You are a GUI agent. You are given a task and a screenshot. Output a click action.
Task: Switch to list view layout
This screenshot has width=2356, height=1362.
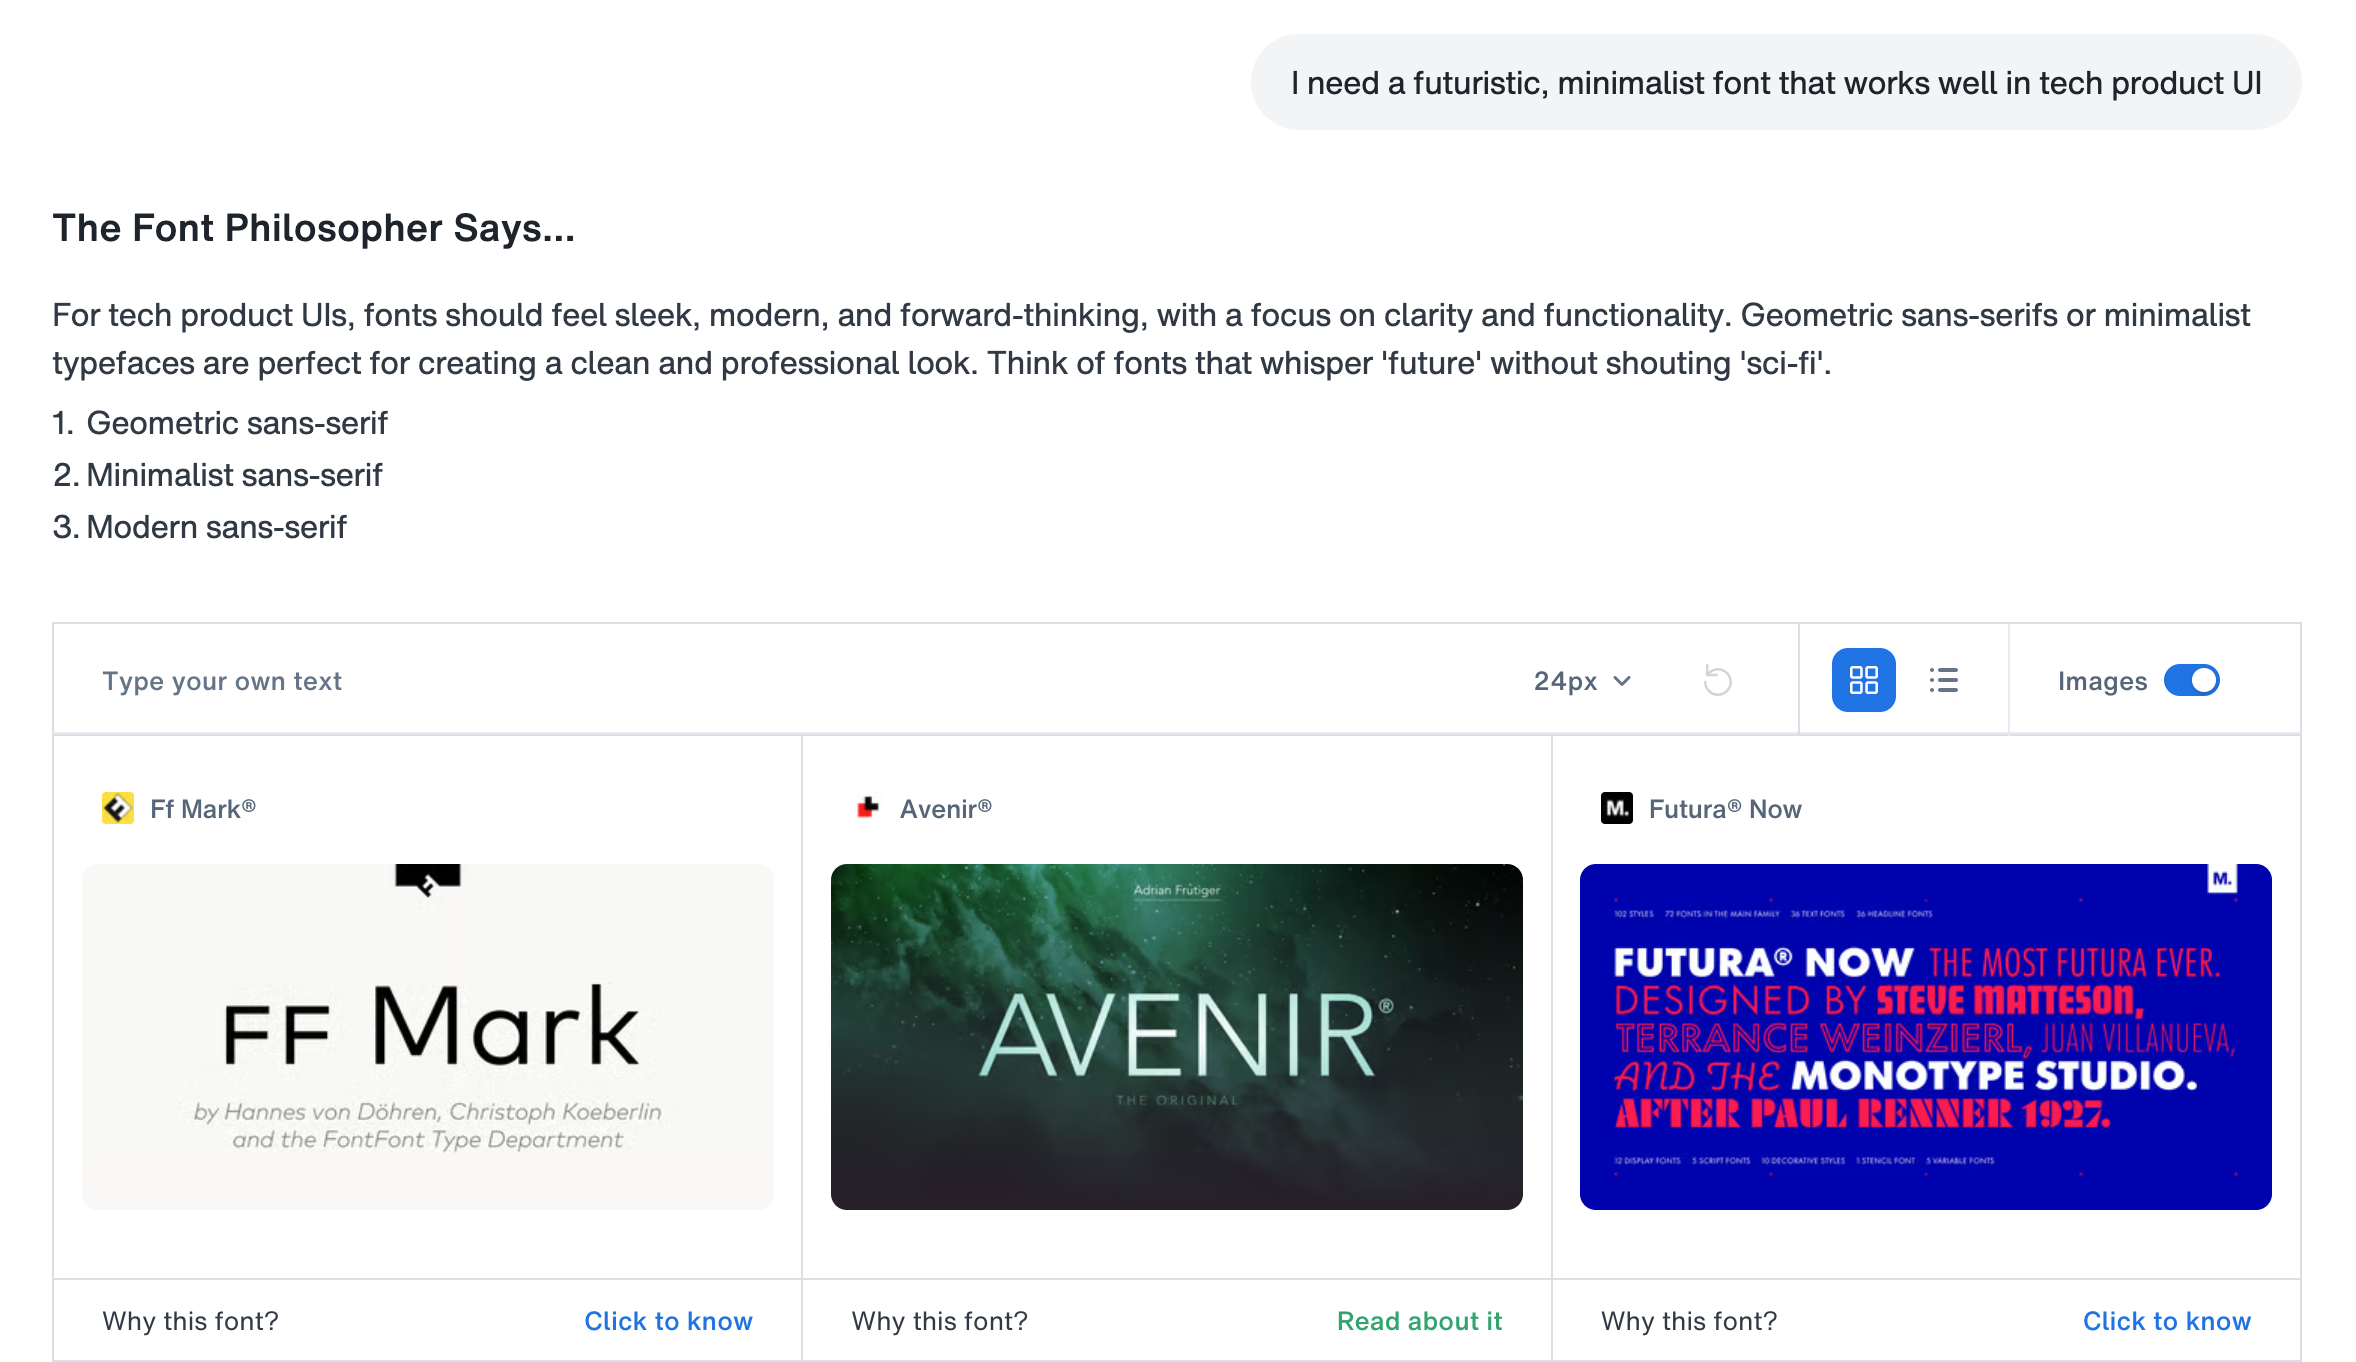pyautogui.click(x=1943, y=680)
